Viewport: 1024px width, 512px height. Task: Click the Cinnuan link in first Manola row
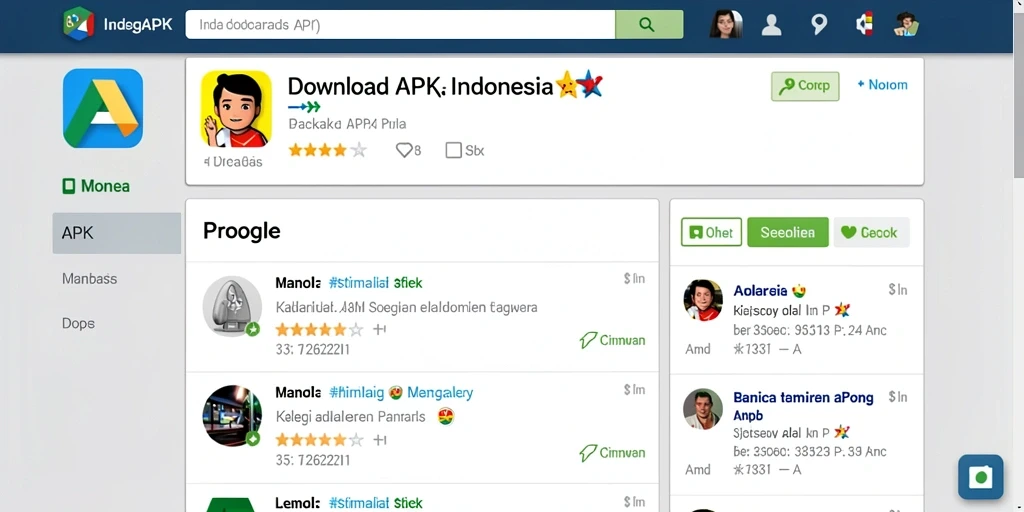tap(612, 340)
